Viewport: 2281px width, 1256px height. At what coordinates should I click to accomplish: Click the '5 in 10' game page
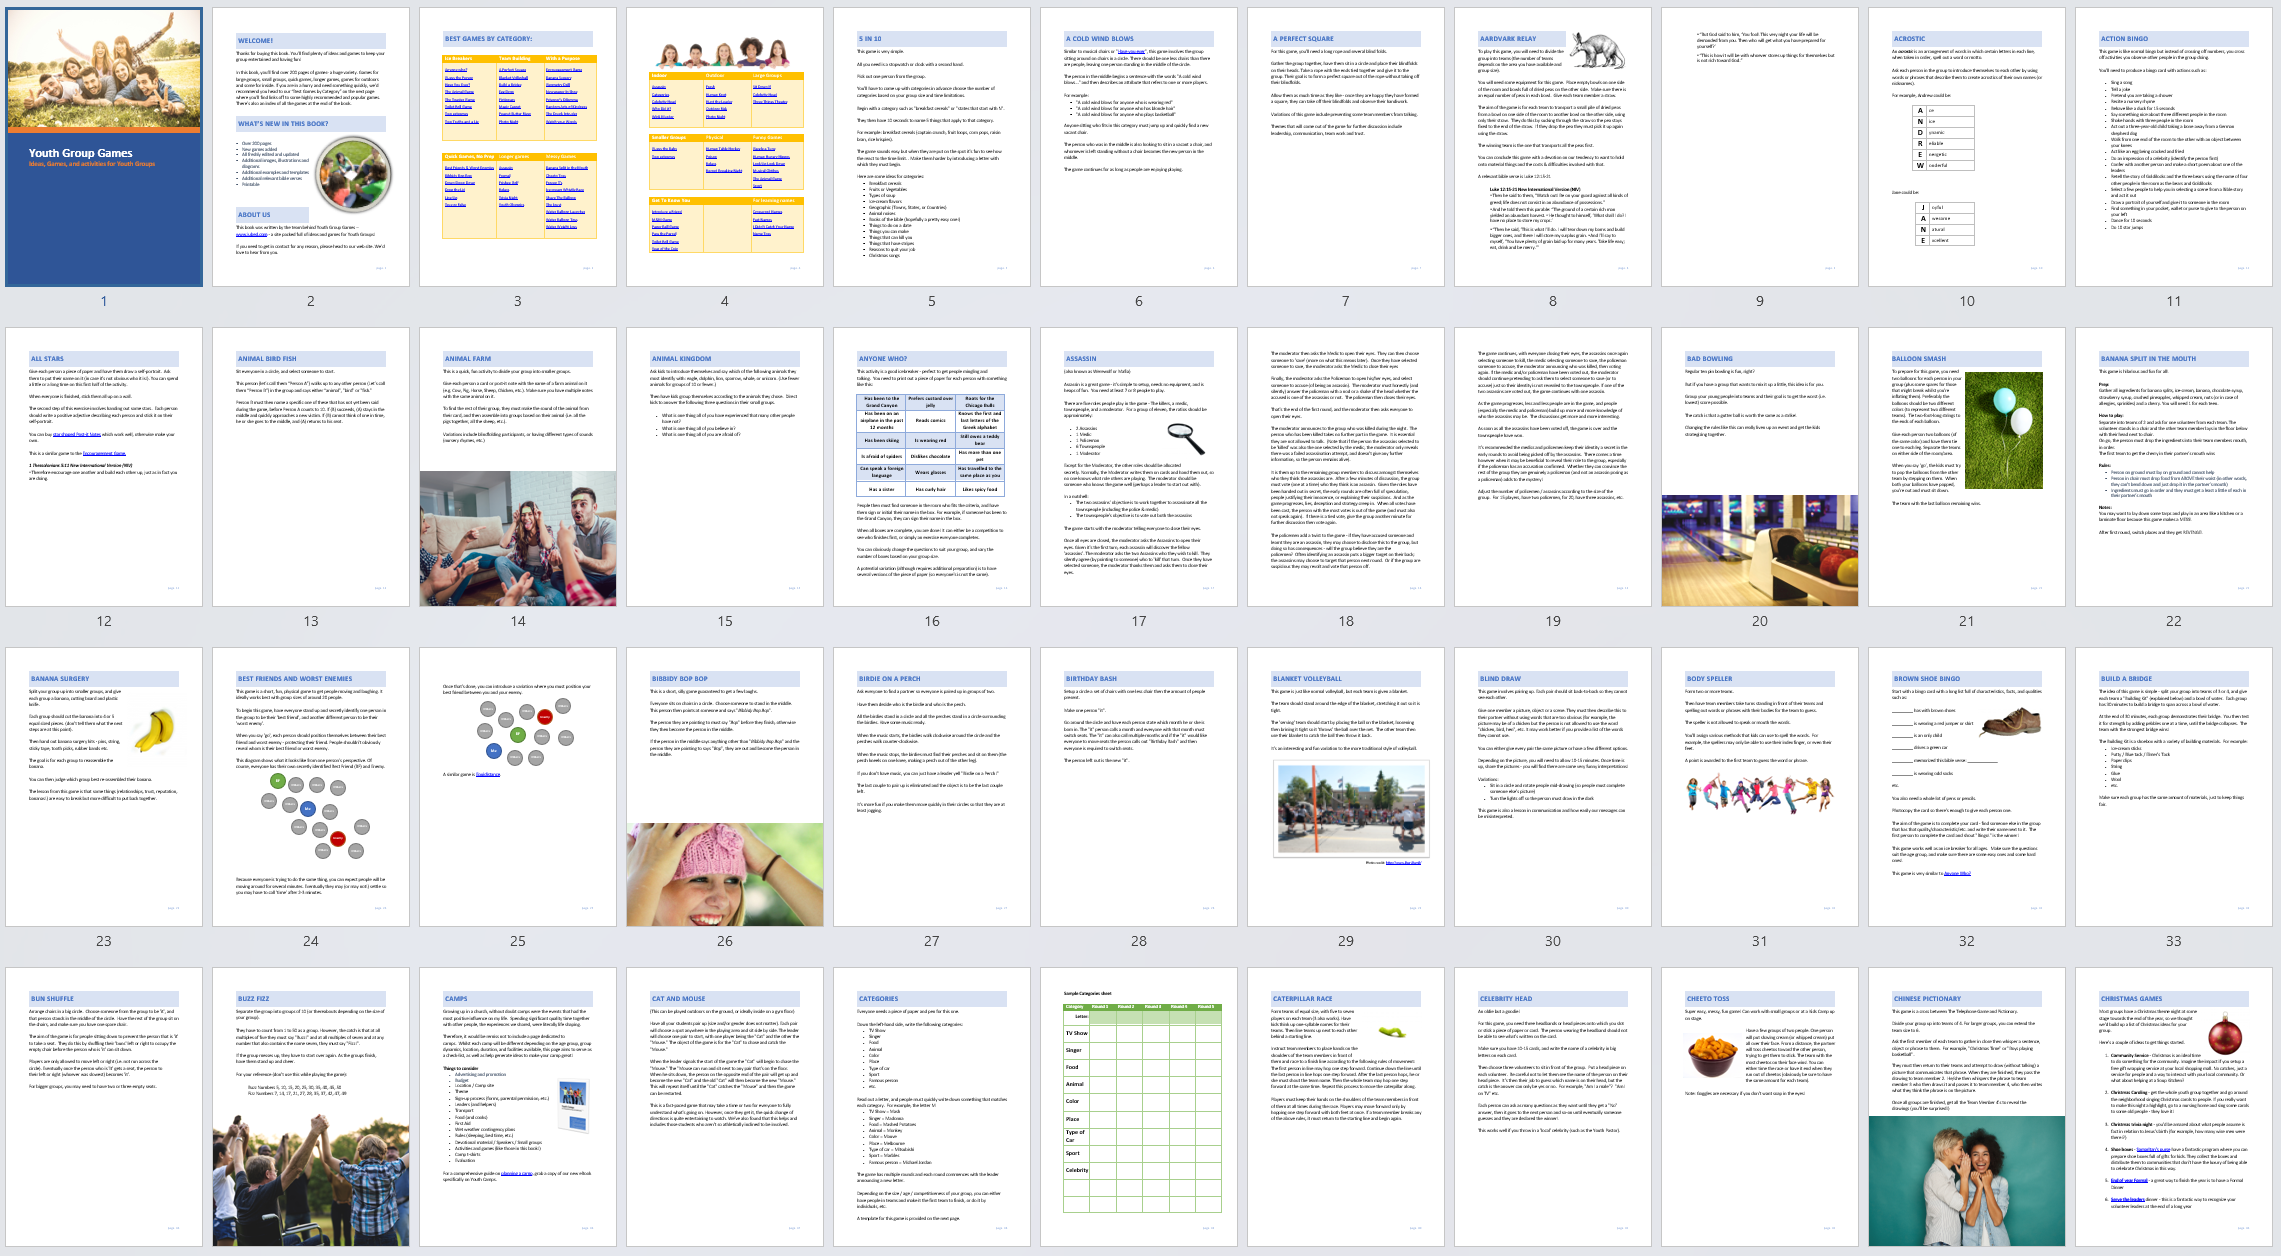click(x=932, y=147)
